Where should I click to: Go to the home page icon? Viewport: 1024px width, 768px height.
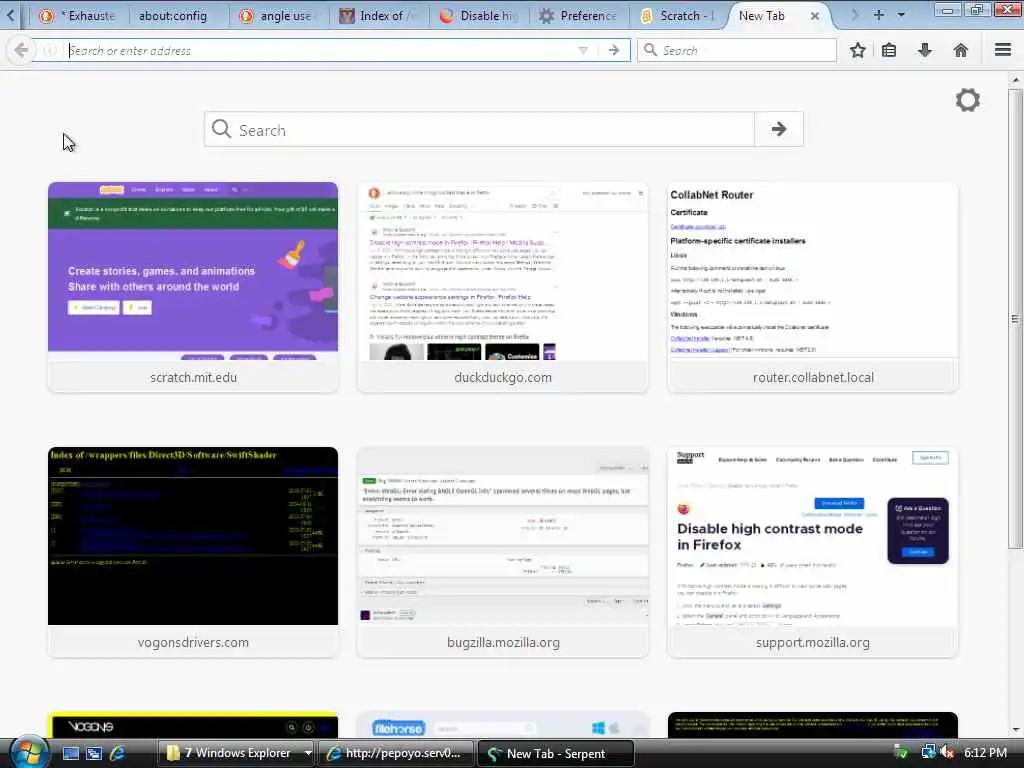tap(961, 50)
